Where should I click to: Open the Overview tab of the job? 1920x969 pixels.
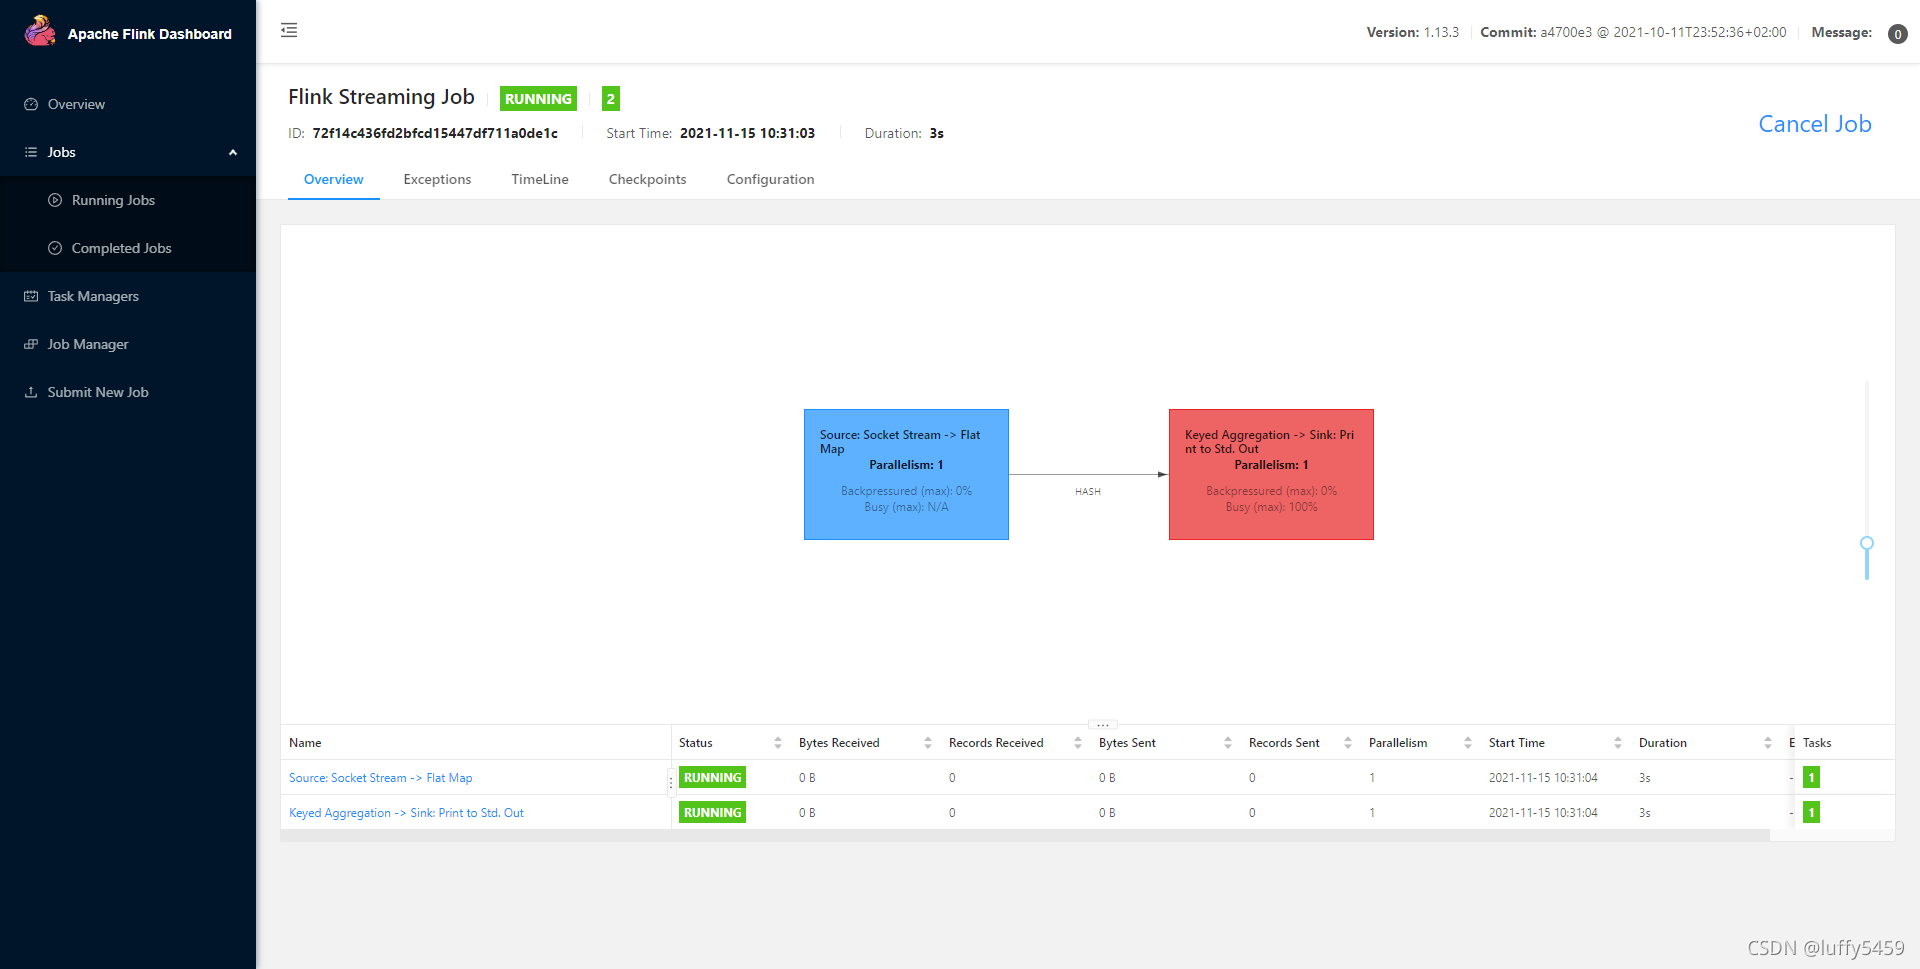pyautogui.click(x=334, y=179)
